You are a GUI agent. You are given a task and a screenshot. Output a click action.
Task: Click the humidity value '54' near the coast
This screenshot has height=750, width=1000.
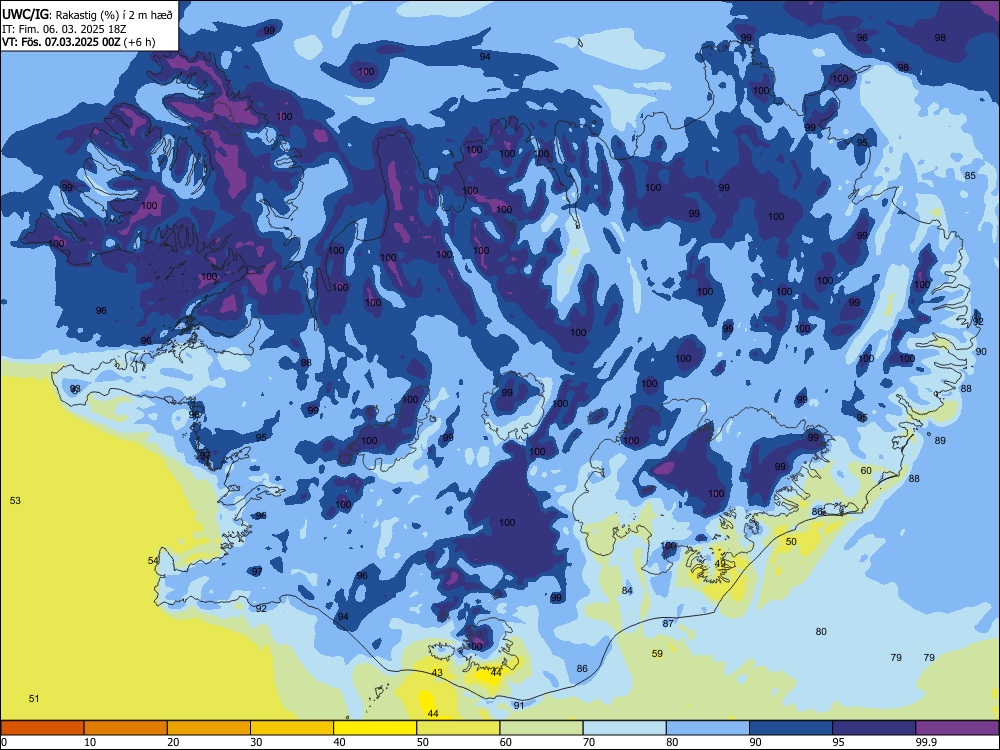153,561
